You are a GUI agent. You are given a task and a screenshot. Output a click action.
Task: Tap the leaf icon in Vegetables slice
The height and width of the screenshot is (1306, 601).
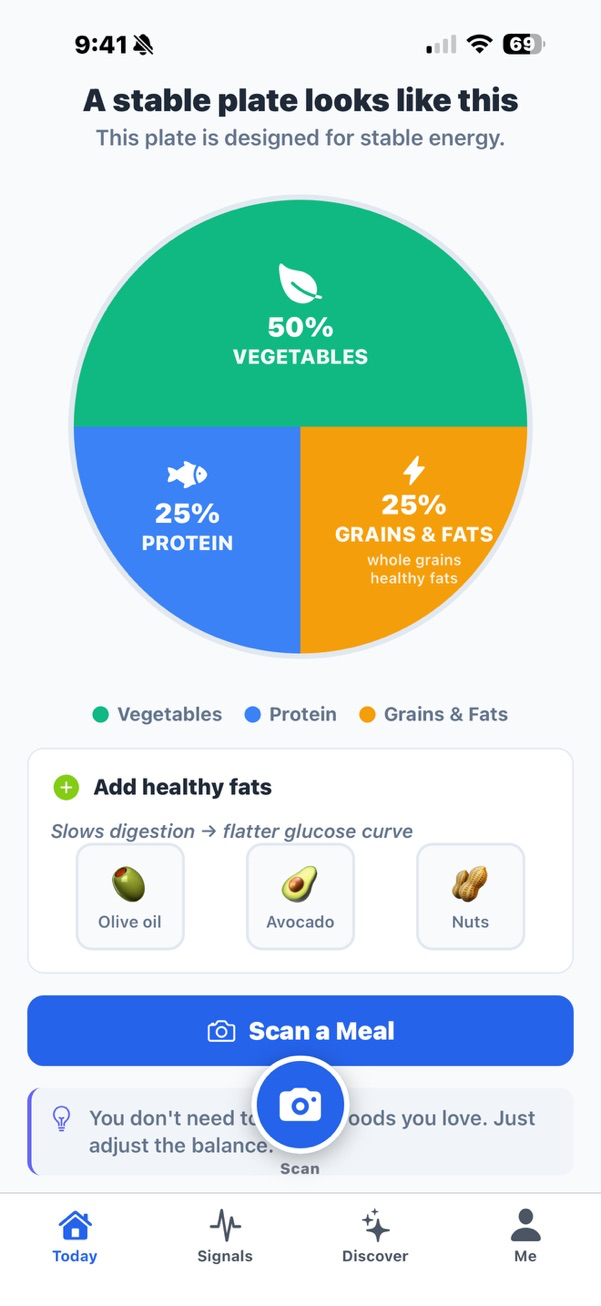300,283
